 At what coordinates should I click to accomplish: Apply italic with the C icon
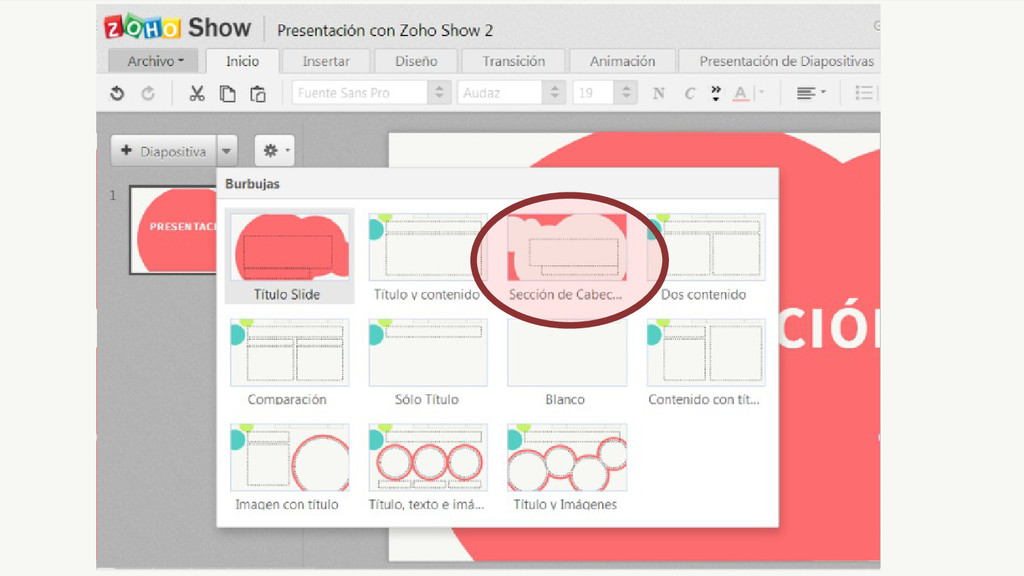pos(689,93)
